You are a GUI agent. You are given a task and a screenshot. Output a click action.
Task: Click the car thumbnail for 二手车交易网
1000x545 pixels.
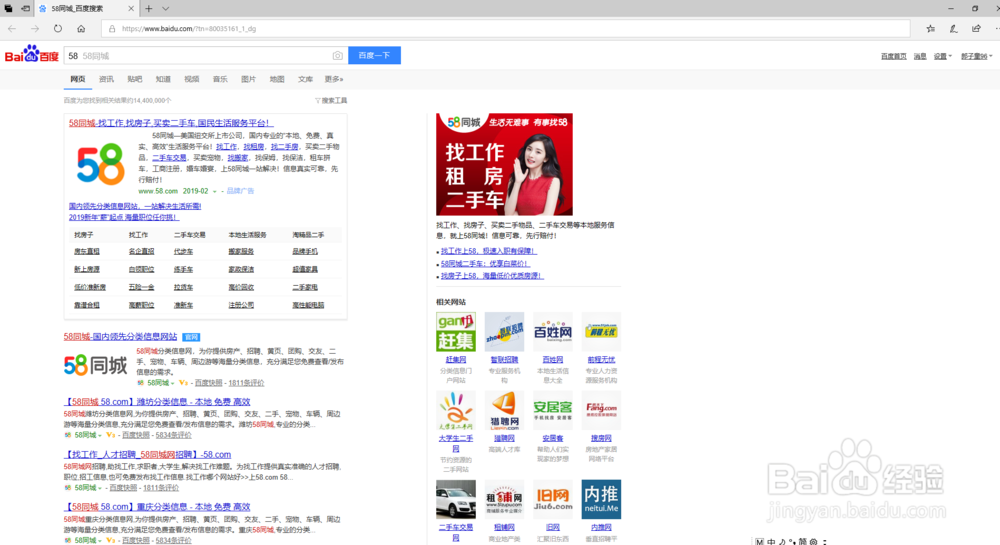(x=455, y=499)
